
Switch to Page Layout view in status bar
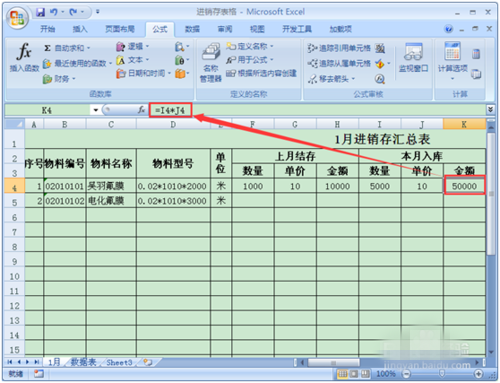pyautogui.click(x=354, y=374)
